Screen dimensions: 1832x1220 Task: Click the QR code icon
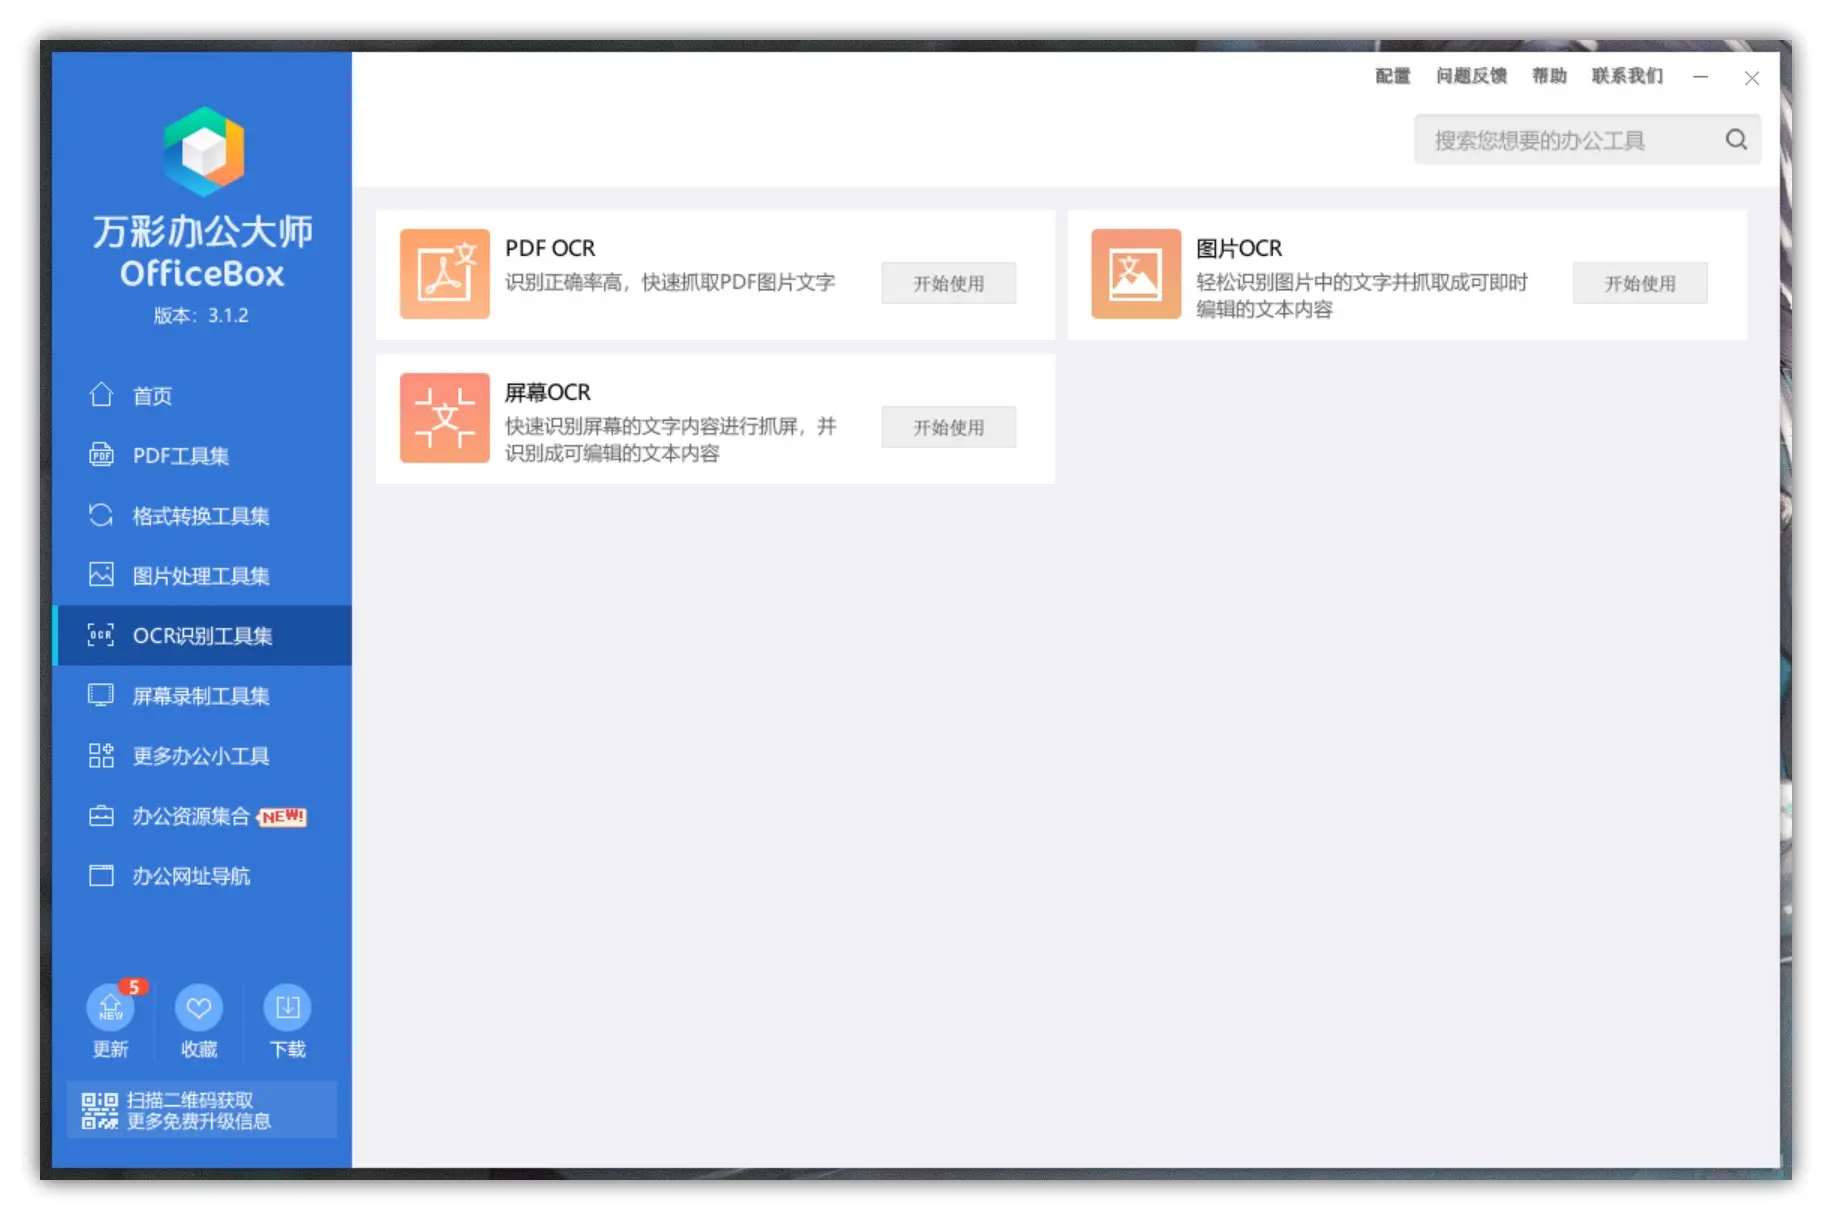pos(99,1110)
